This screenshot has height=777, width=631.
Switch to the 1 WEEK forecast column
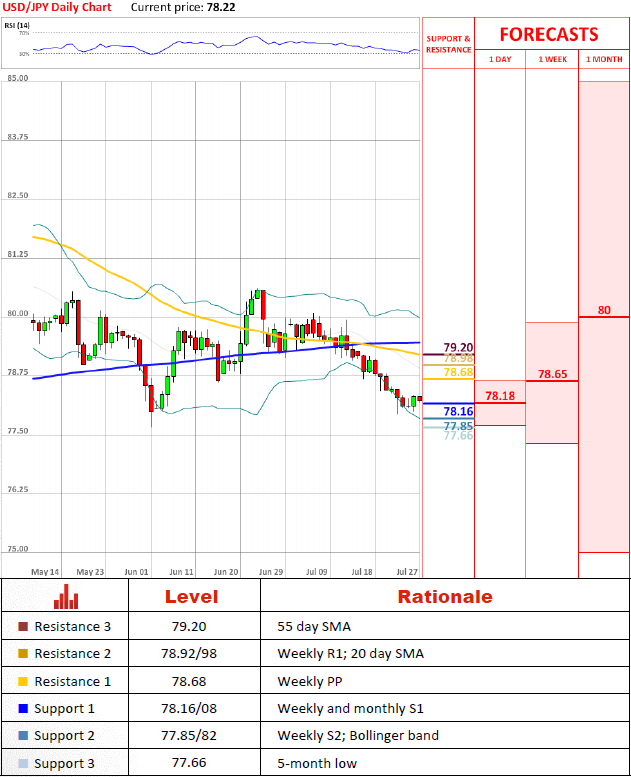coord(552,59)
